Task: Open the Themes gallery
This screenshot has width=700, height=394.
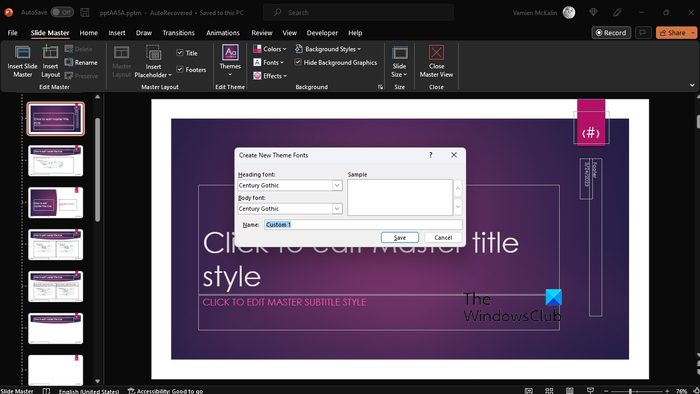Action: 230,61
